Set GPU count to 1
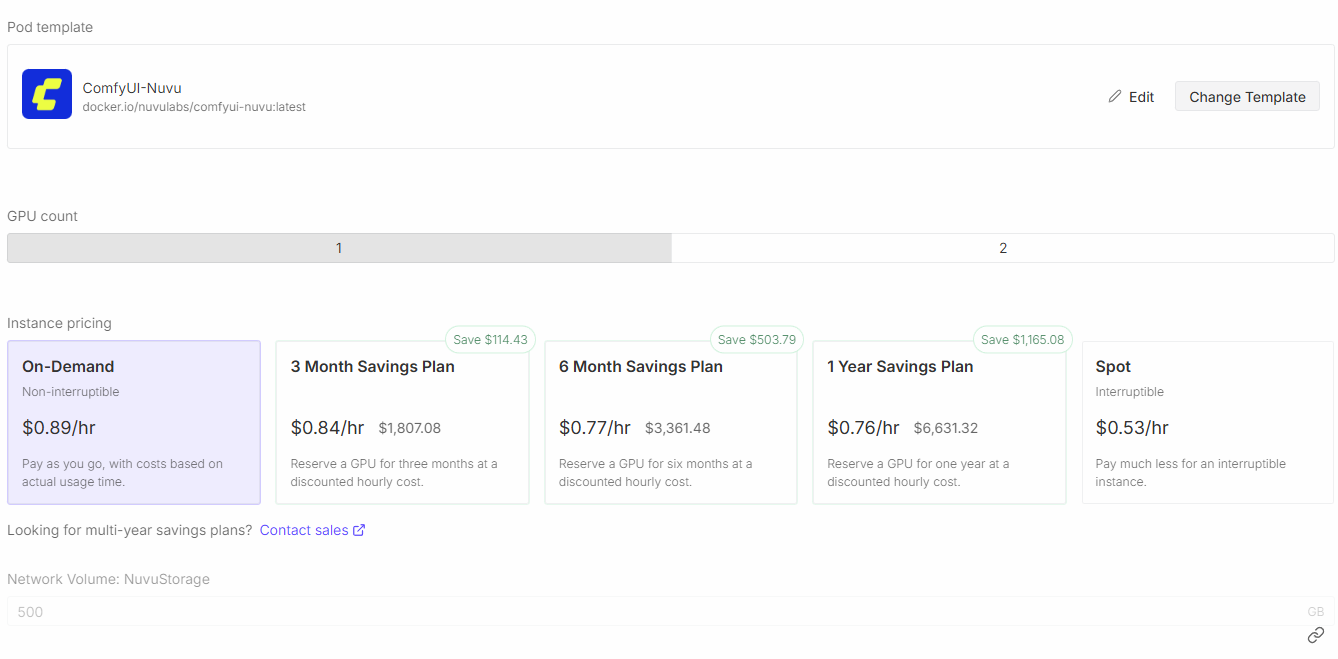Viewport: 1338px width, 659px height. point(339,248)
